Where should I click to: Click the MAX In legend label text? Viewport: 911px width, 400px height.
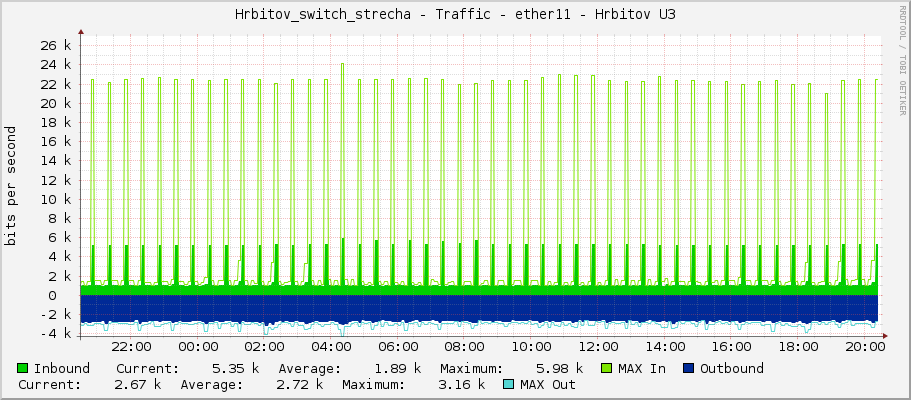coord(642,368)
